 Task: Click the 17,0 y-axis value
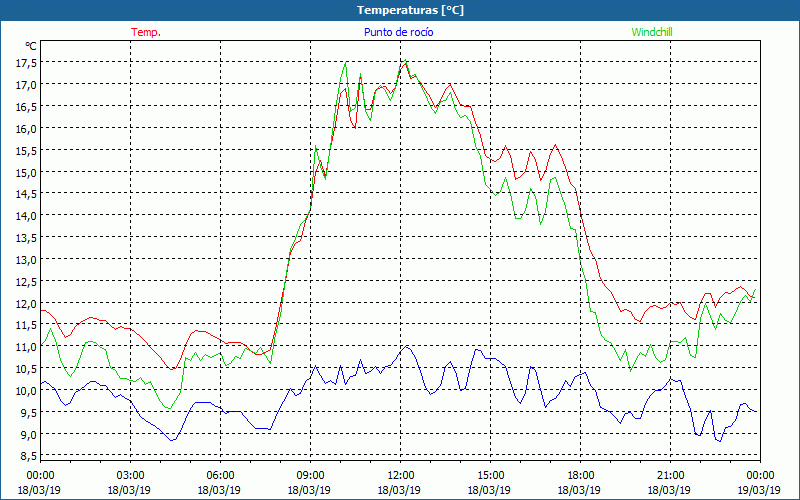coord(27,85)
